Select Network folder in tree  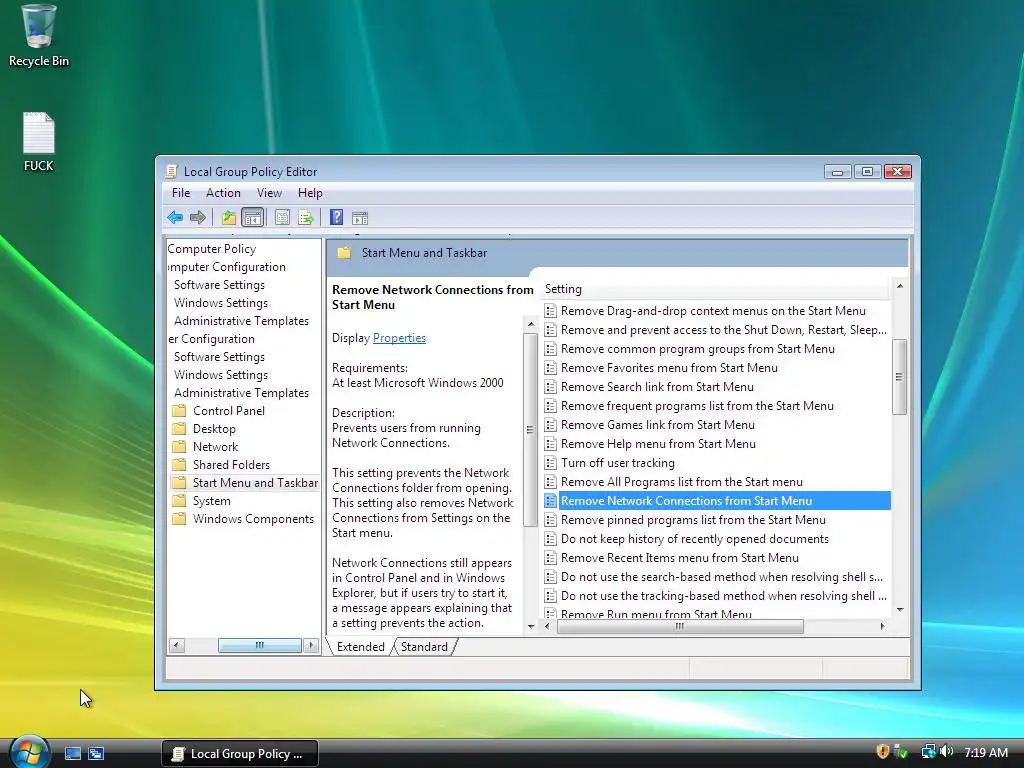click(215, 447)
